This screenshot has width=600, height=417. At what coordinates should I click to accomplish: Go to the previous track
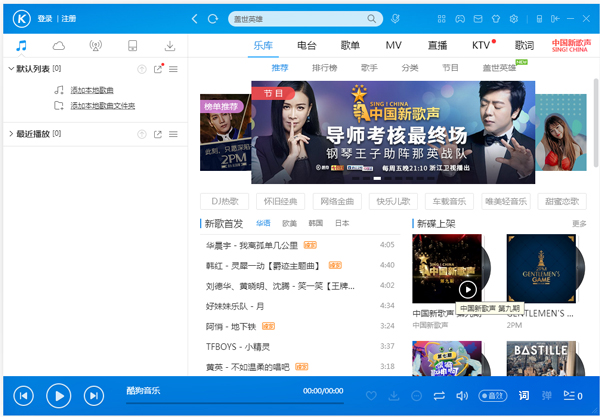pos(23,396)
